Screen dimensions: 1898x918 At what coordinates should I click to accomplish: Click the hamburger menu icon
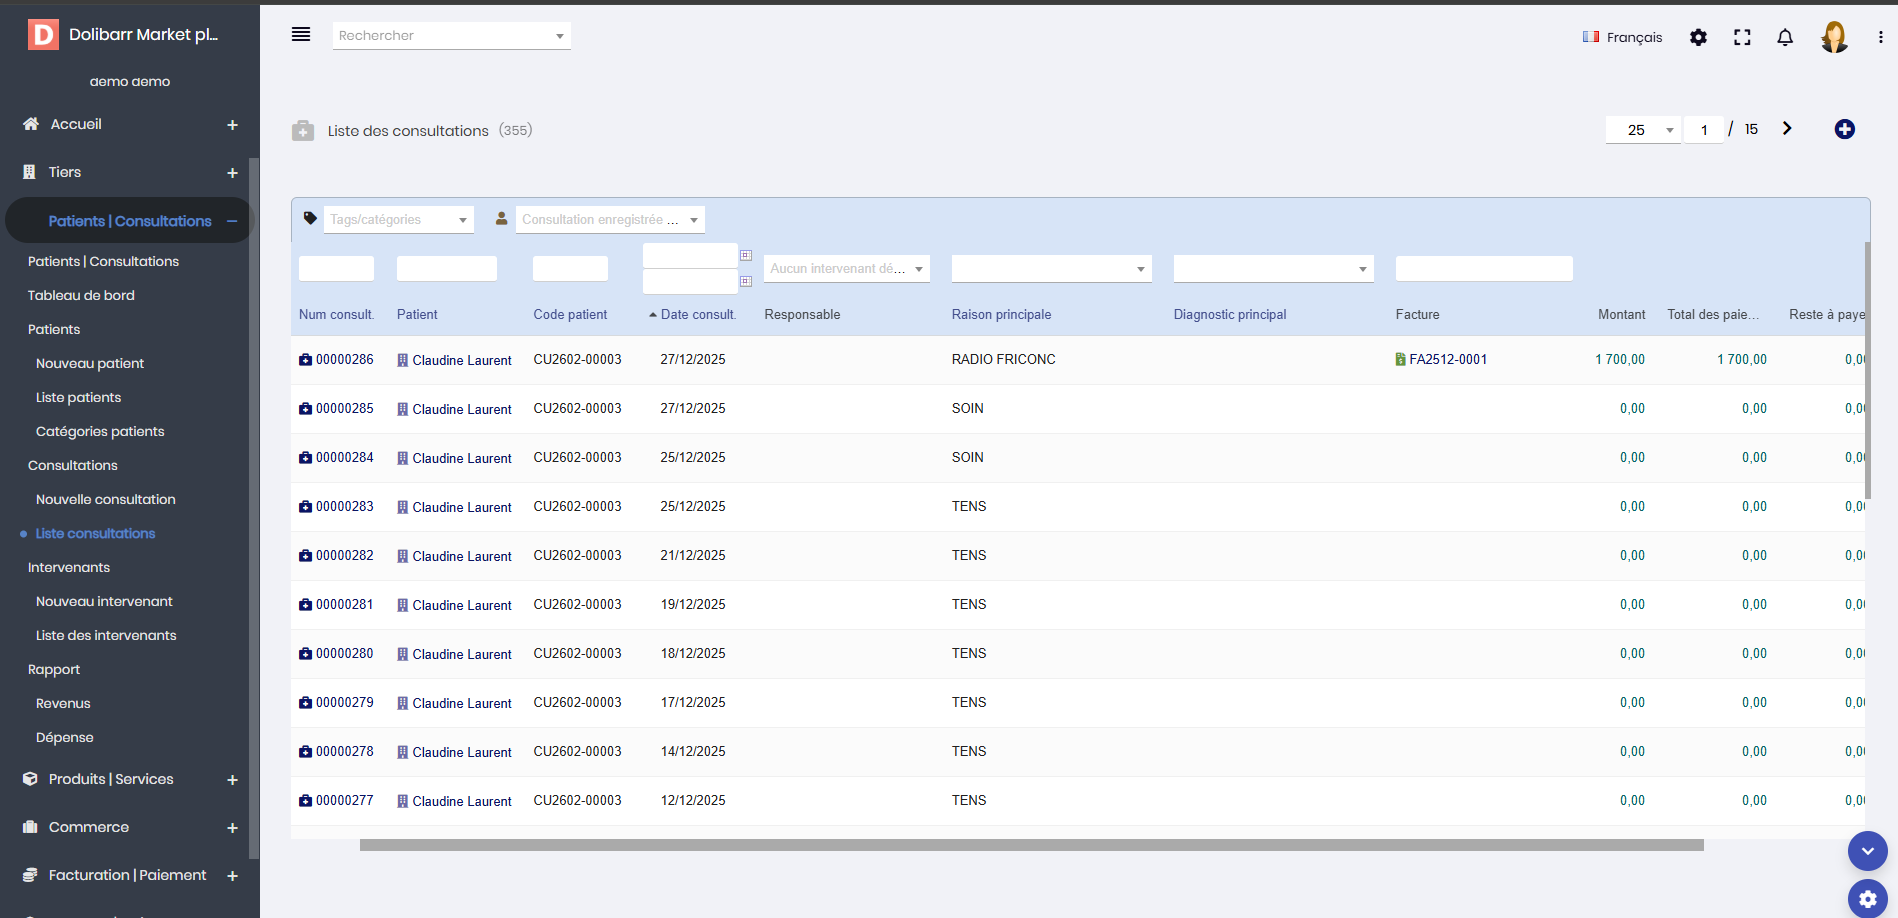pos(300,35)
